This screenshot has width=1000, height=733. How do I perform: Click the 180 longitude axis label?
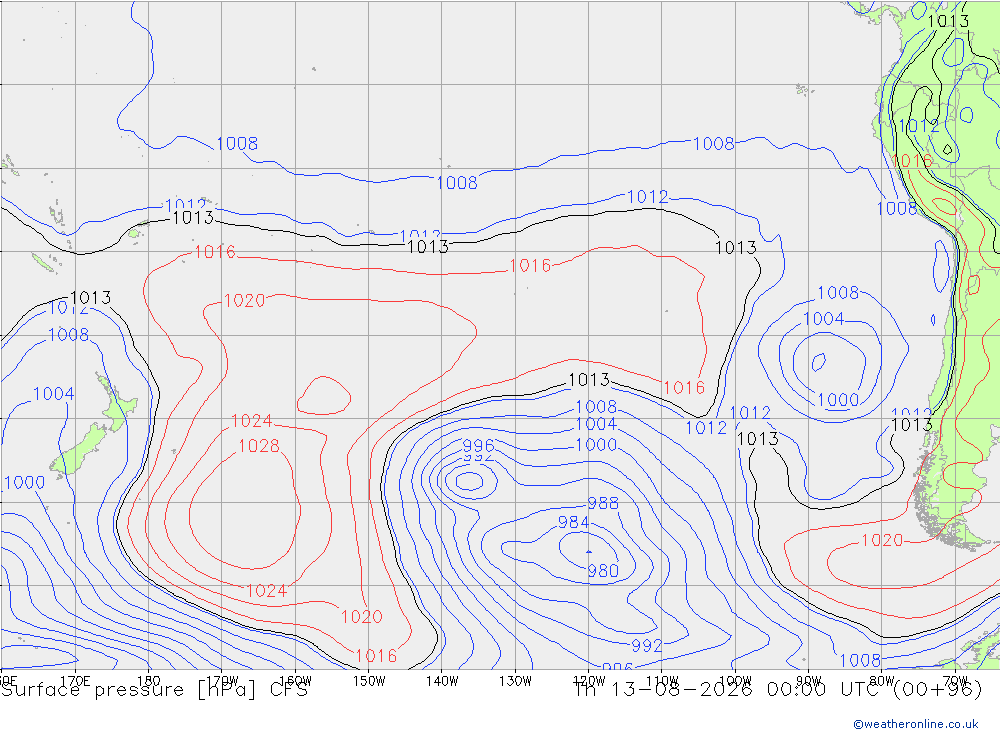click(149, 681)
